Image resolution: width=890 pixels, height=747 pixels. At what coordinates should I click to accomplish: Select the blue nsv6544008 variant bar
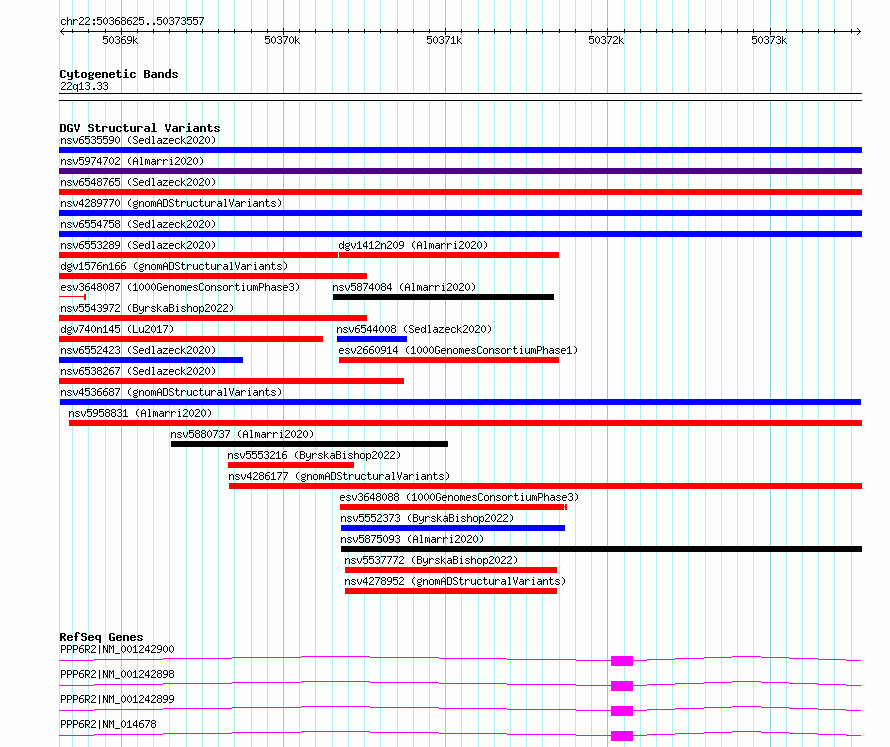point(372,339)
